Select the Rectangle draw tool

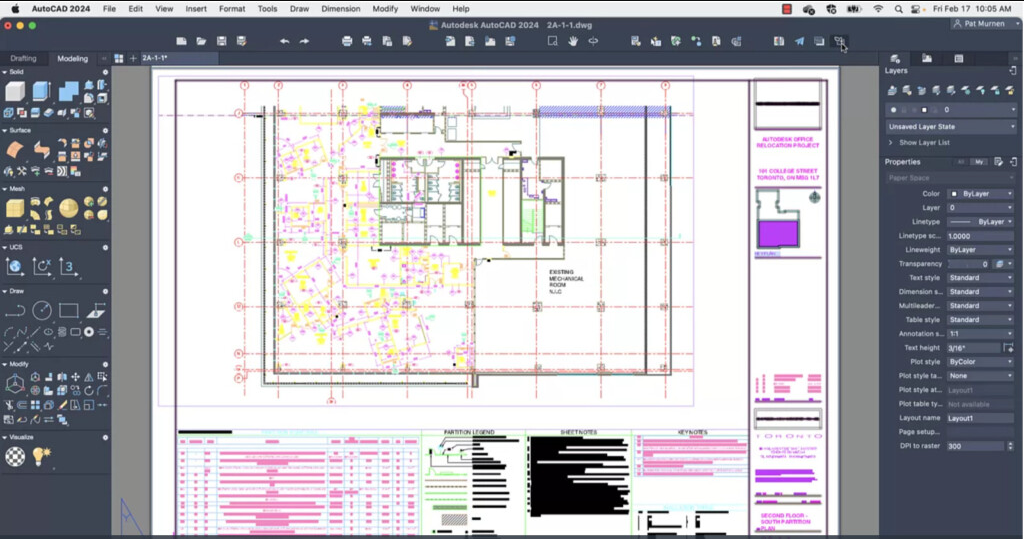[x=68, y=311]
